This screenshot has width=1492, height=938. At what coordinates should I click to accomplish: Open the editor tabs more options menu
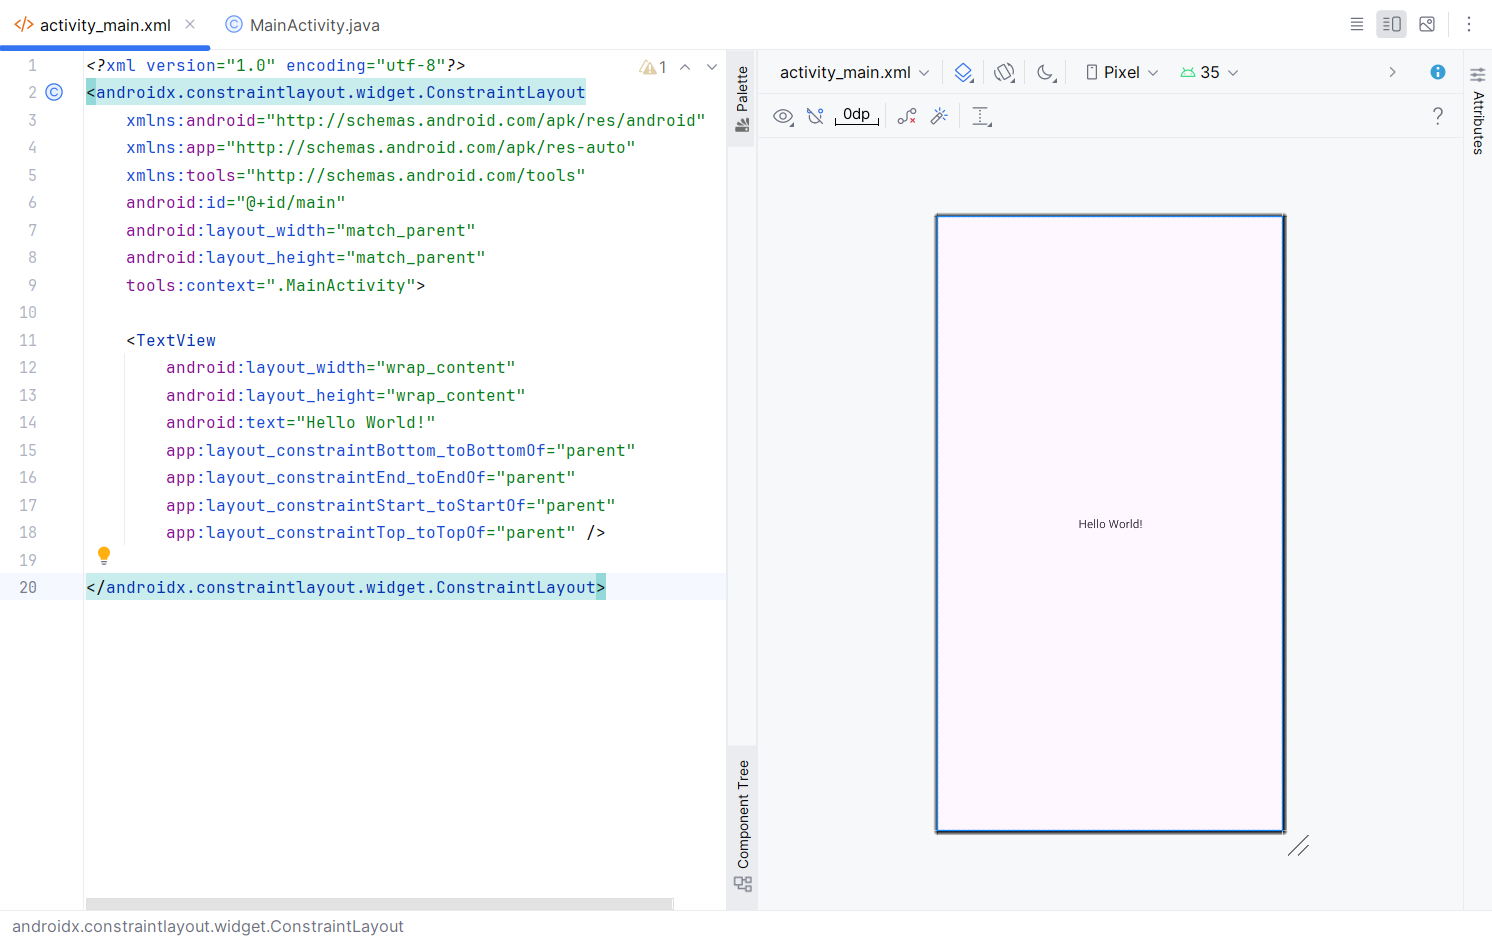1469,24
